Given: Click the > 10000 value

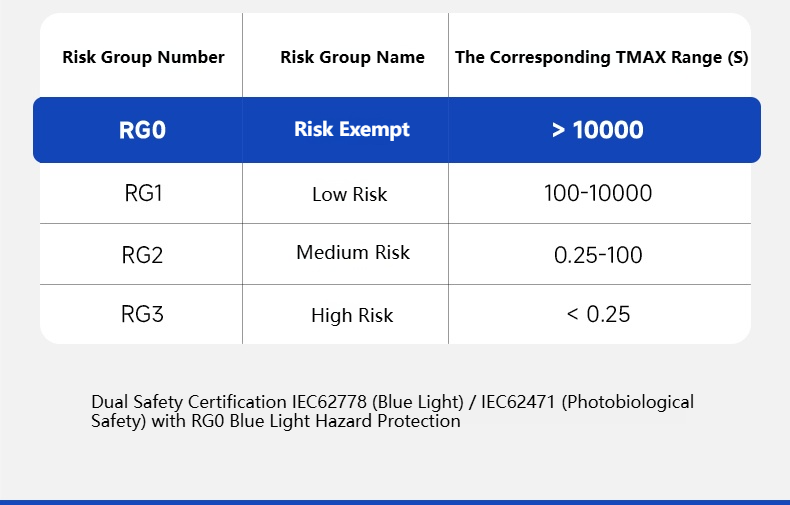Looking at the screenshot, I should point(598,130).
